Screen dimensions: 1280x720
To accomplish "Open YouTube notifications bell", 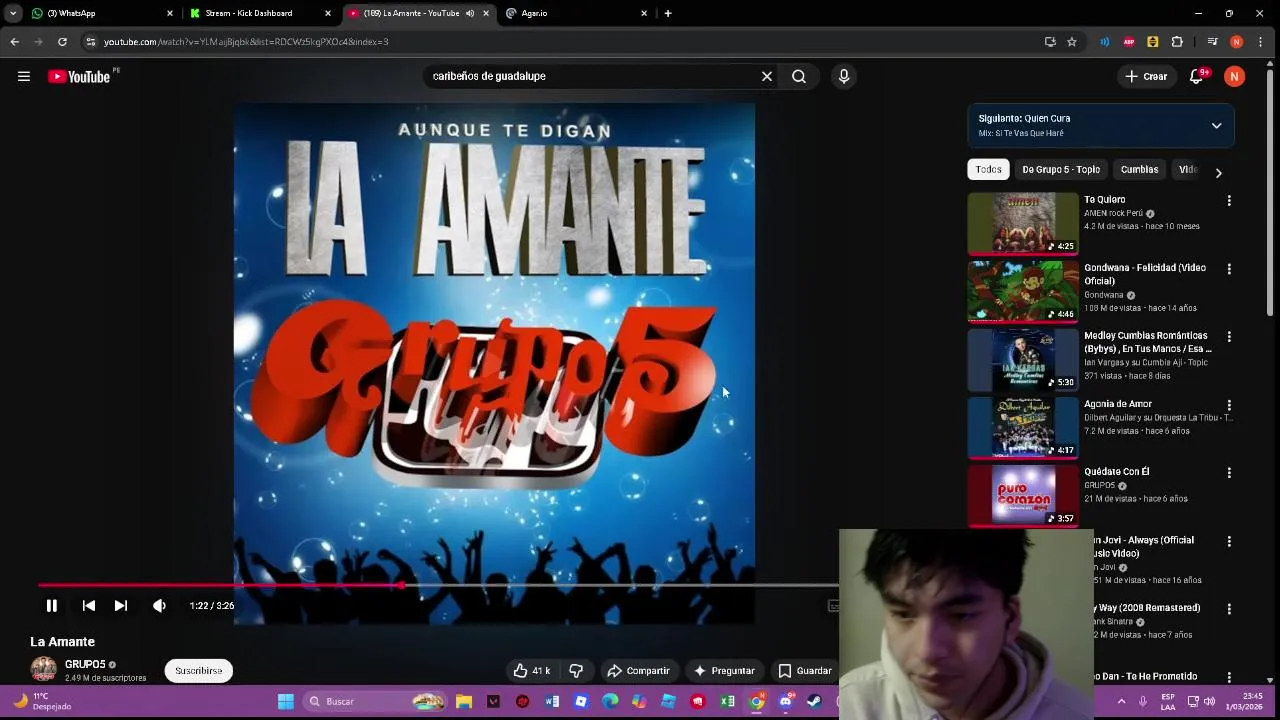I will click(1196, 76).
